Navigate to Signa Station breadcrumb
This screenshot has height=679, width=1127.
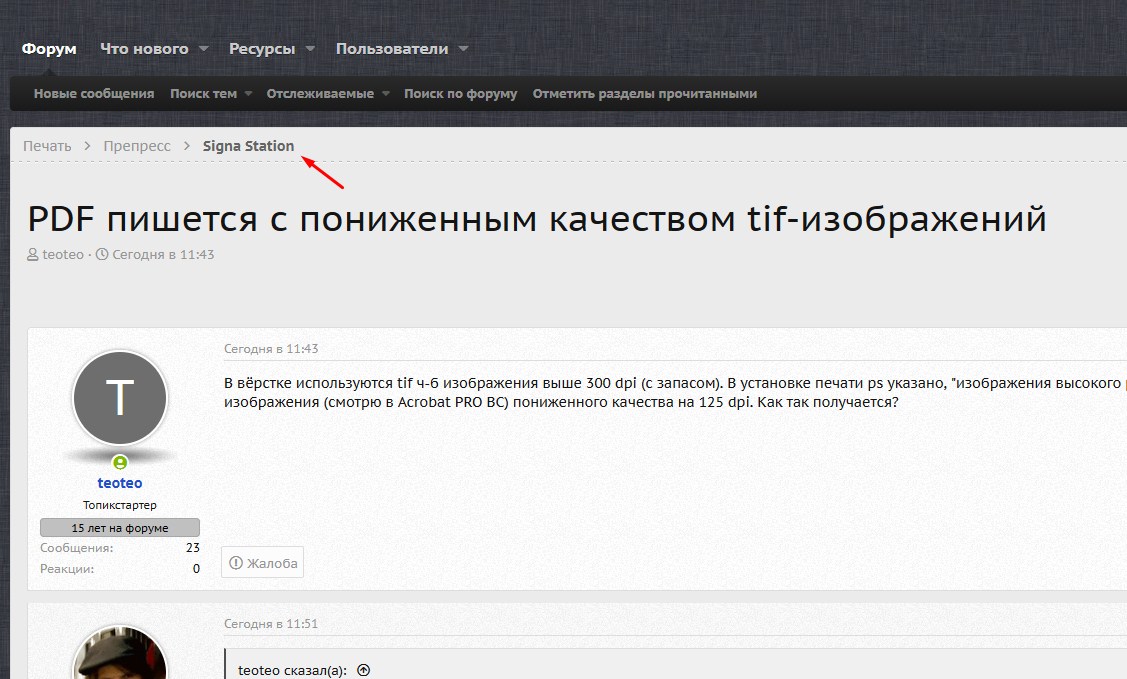coord(248,146)
